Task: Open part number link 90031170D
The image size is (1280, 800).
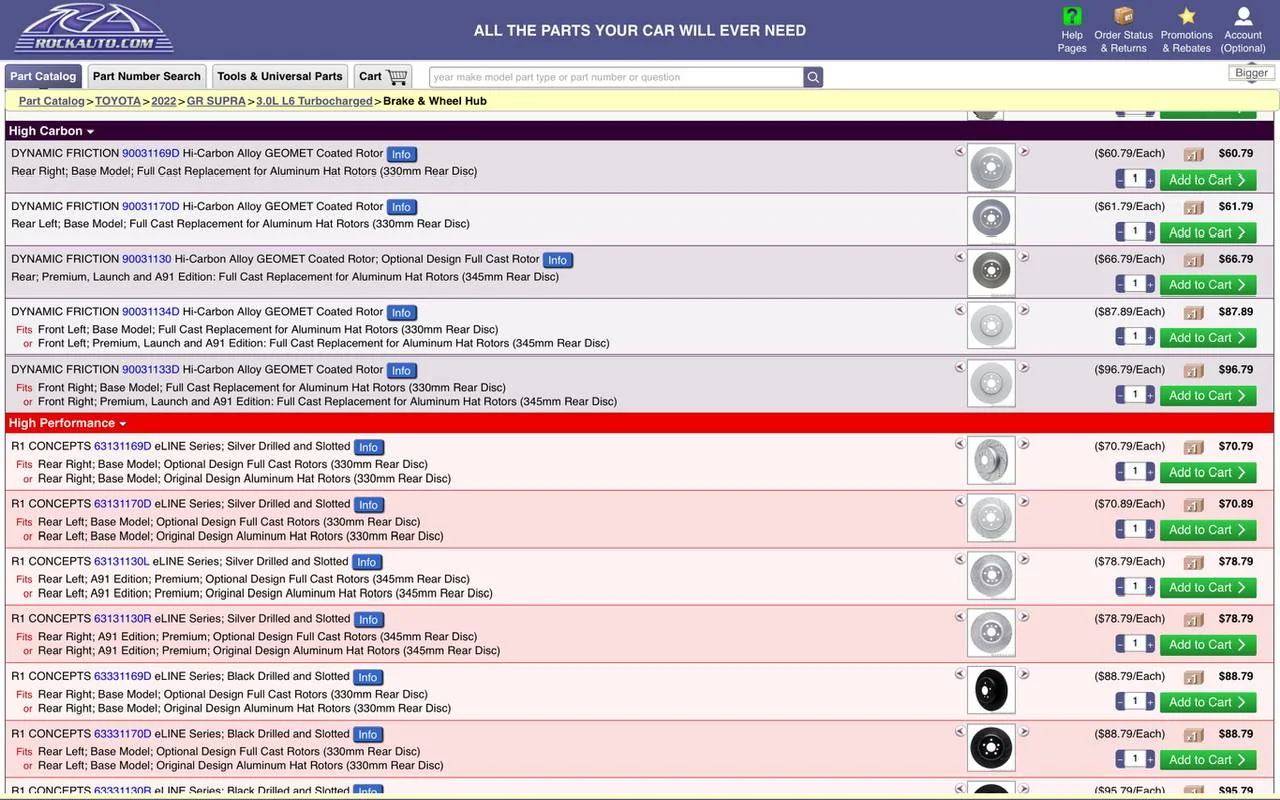Action: [151, 206]
